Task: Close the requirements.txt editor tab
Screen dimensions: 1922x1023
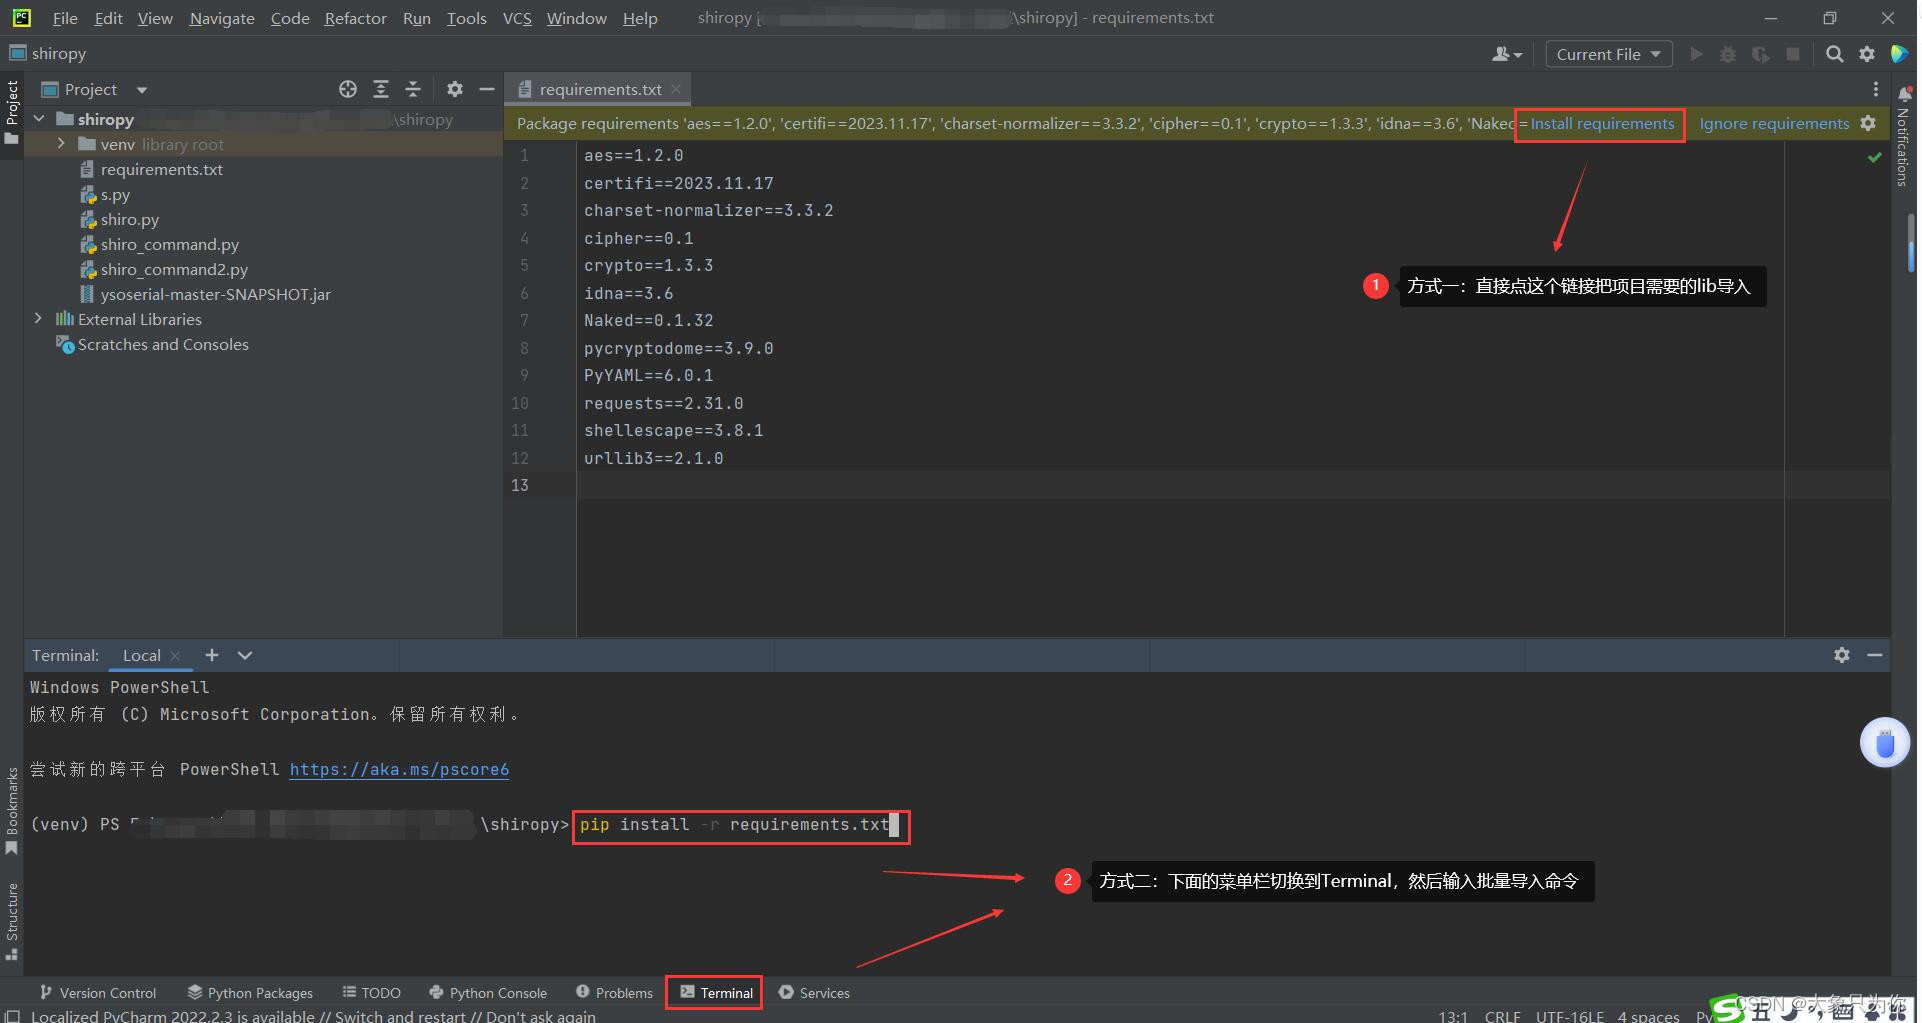Action: (x=676, y=89)
